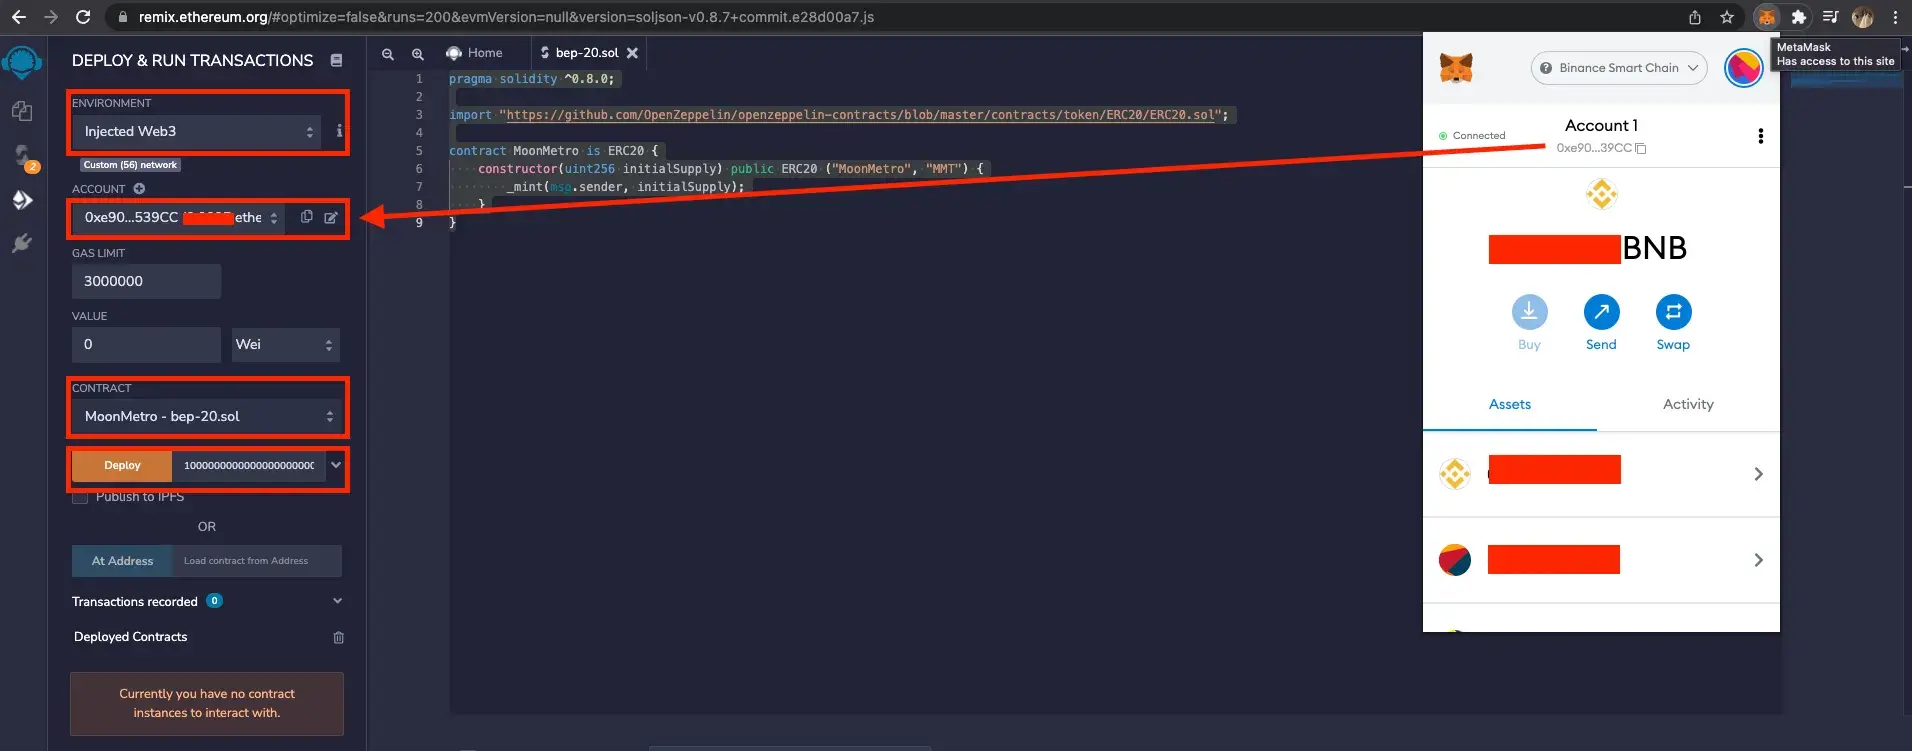This screenshot has width=1912, height=751.
Task: Open the Wei unit dropdown
Action: tap(285, 344)
